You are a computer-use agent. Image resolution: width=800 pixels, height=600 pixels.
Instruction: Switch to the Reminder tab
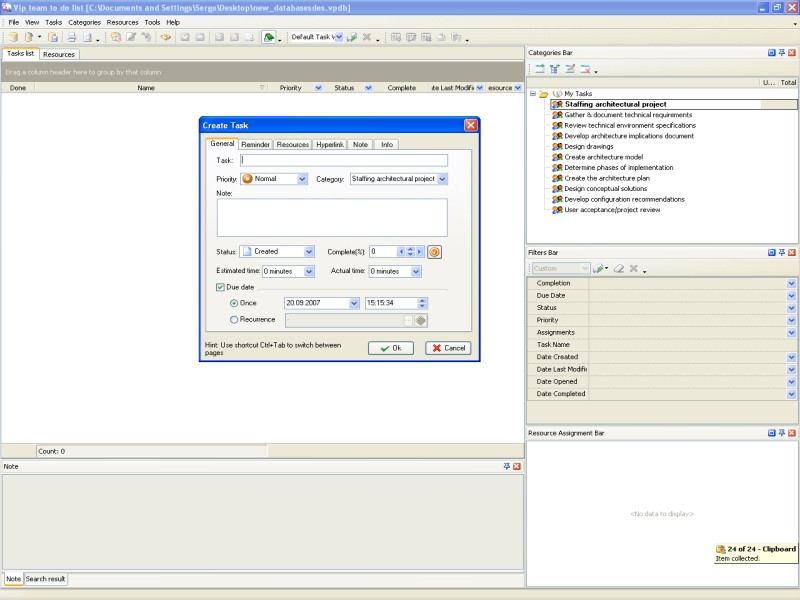(x=255, y=145)
